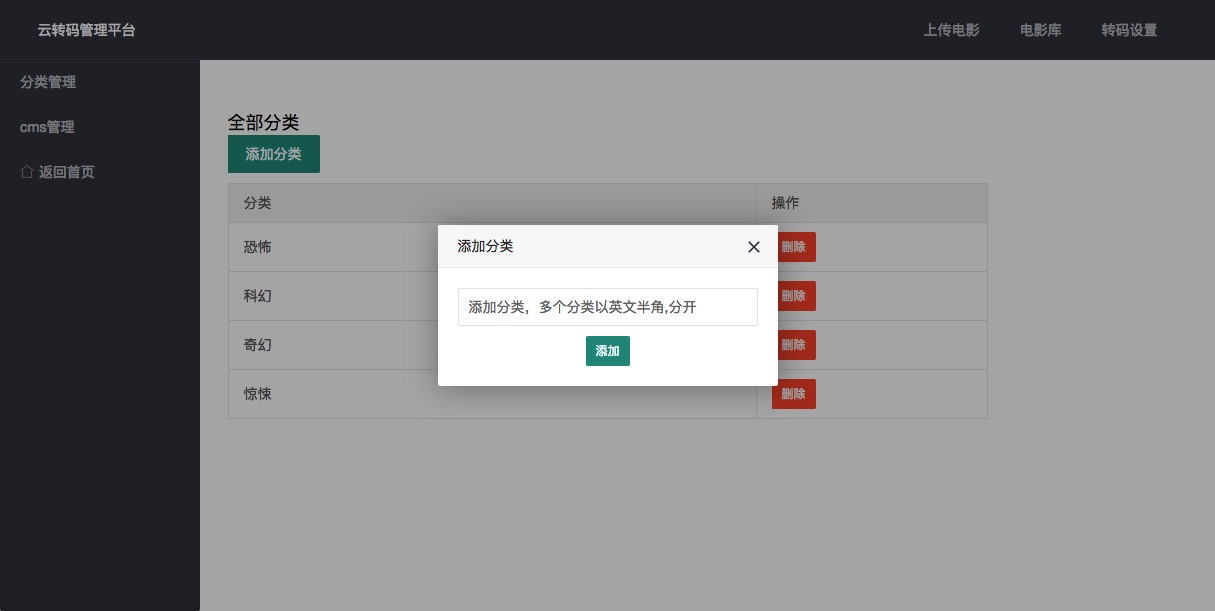
Task: Select 分类管理 in the sidebar
Action: [x=48, y=82]
